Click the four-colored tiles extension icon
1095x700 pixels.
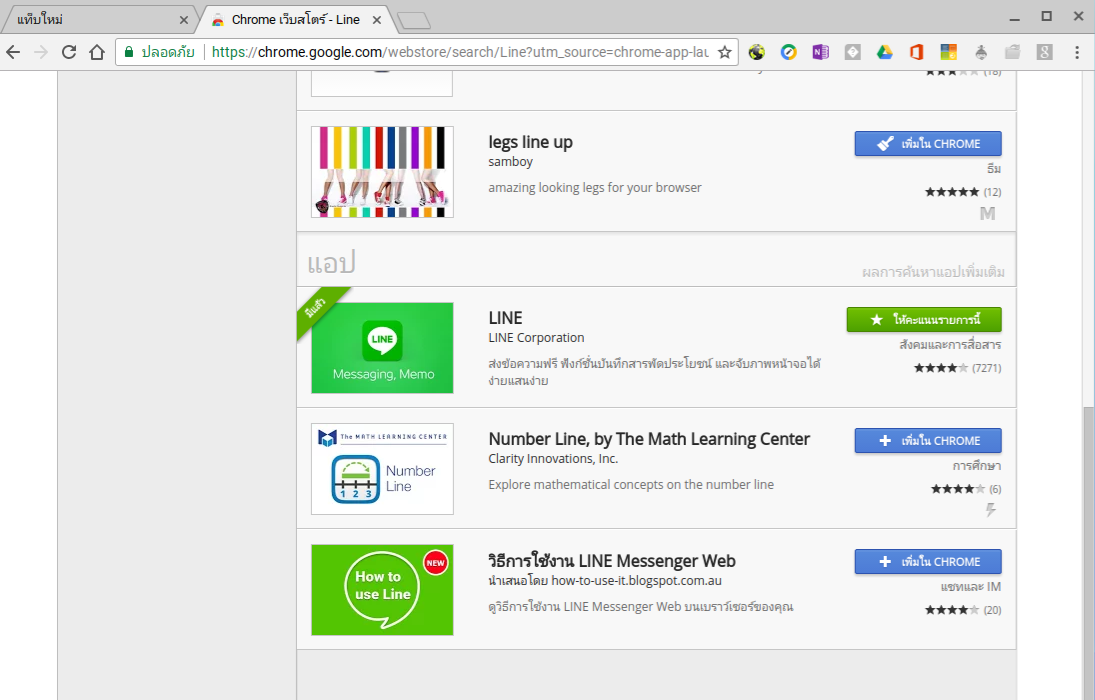(948, 52)
